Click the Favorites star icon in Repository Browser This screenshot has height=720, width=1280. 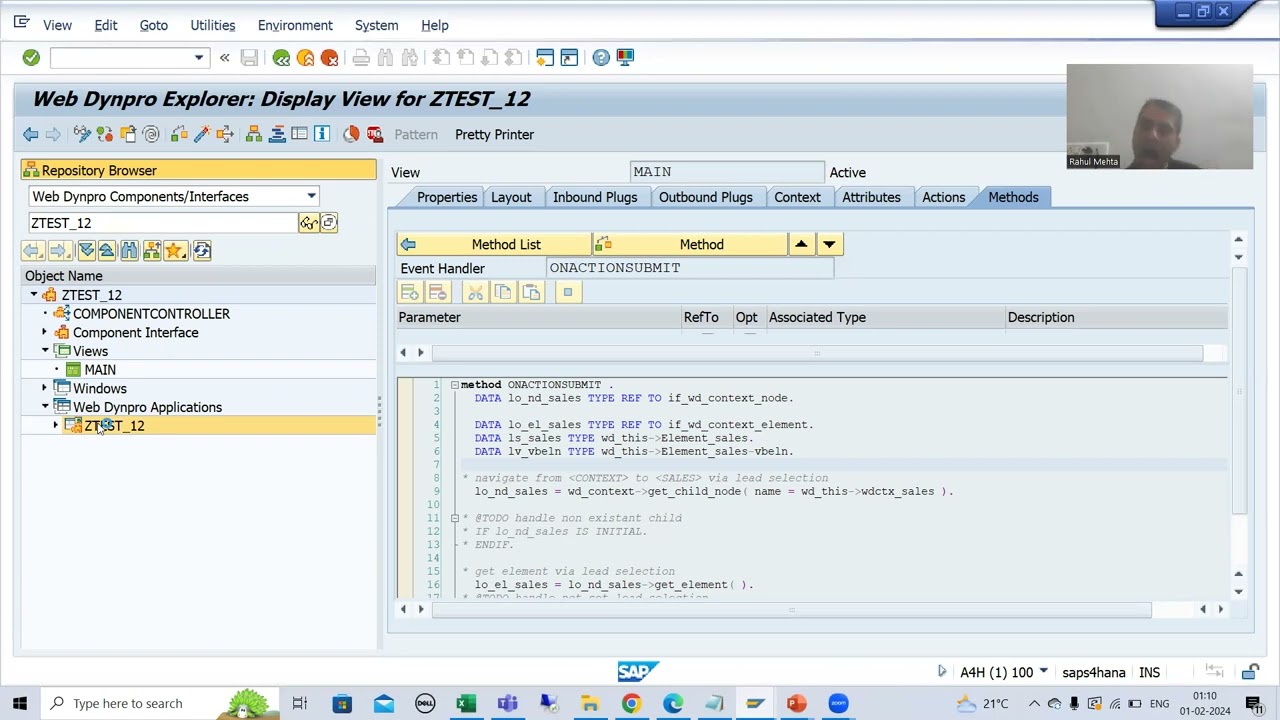pos(174,251)
